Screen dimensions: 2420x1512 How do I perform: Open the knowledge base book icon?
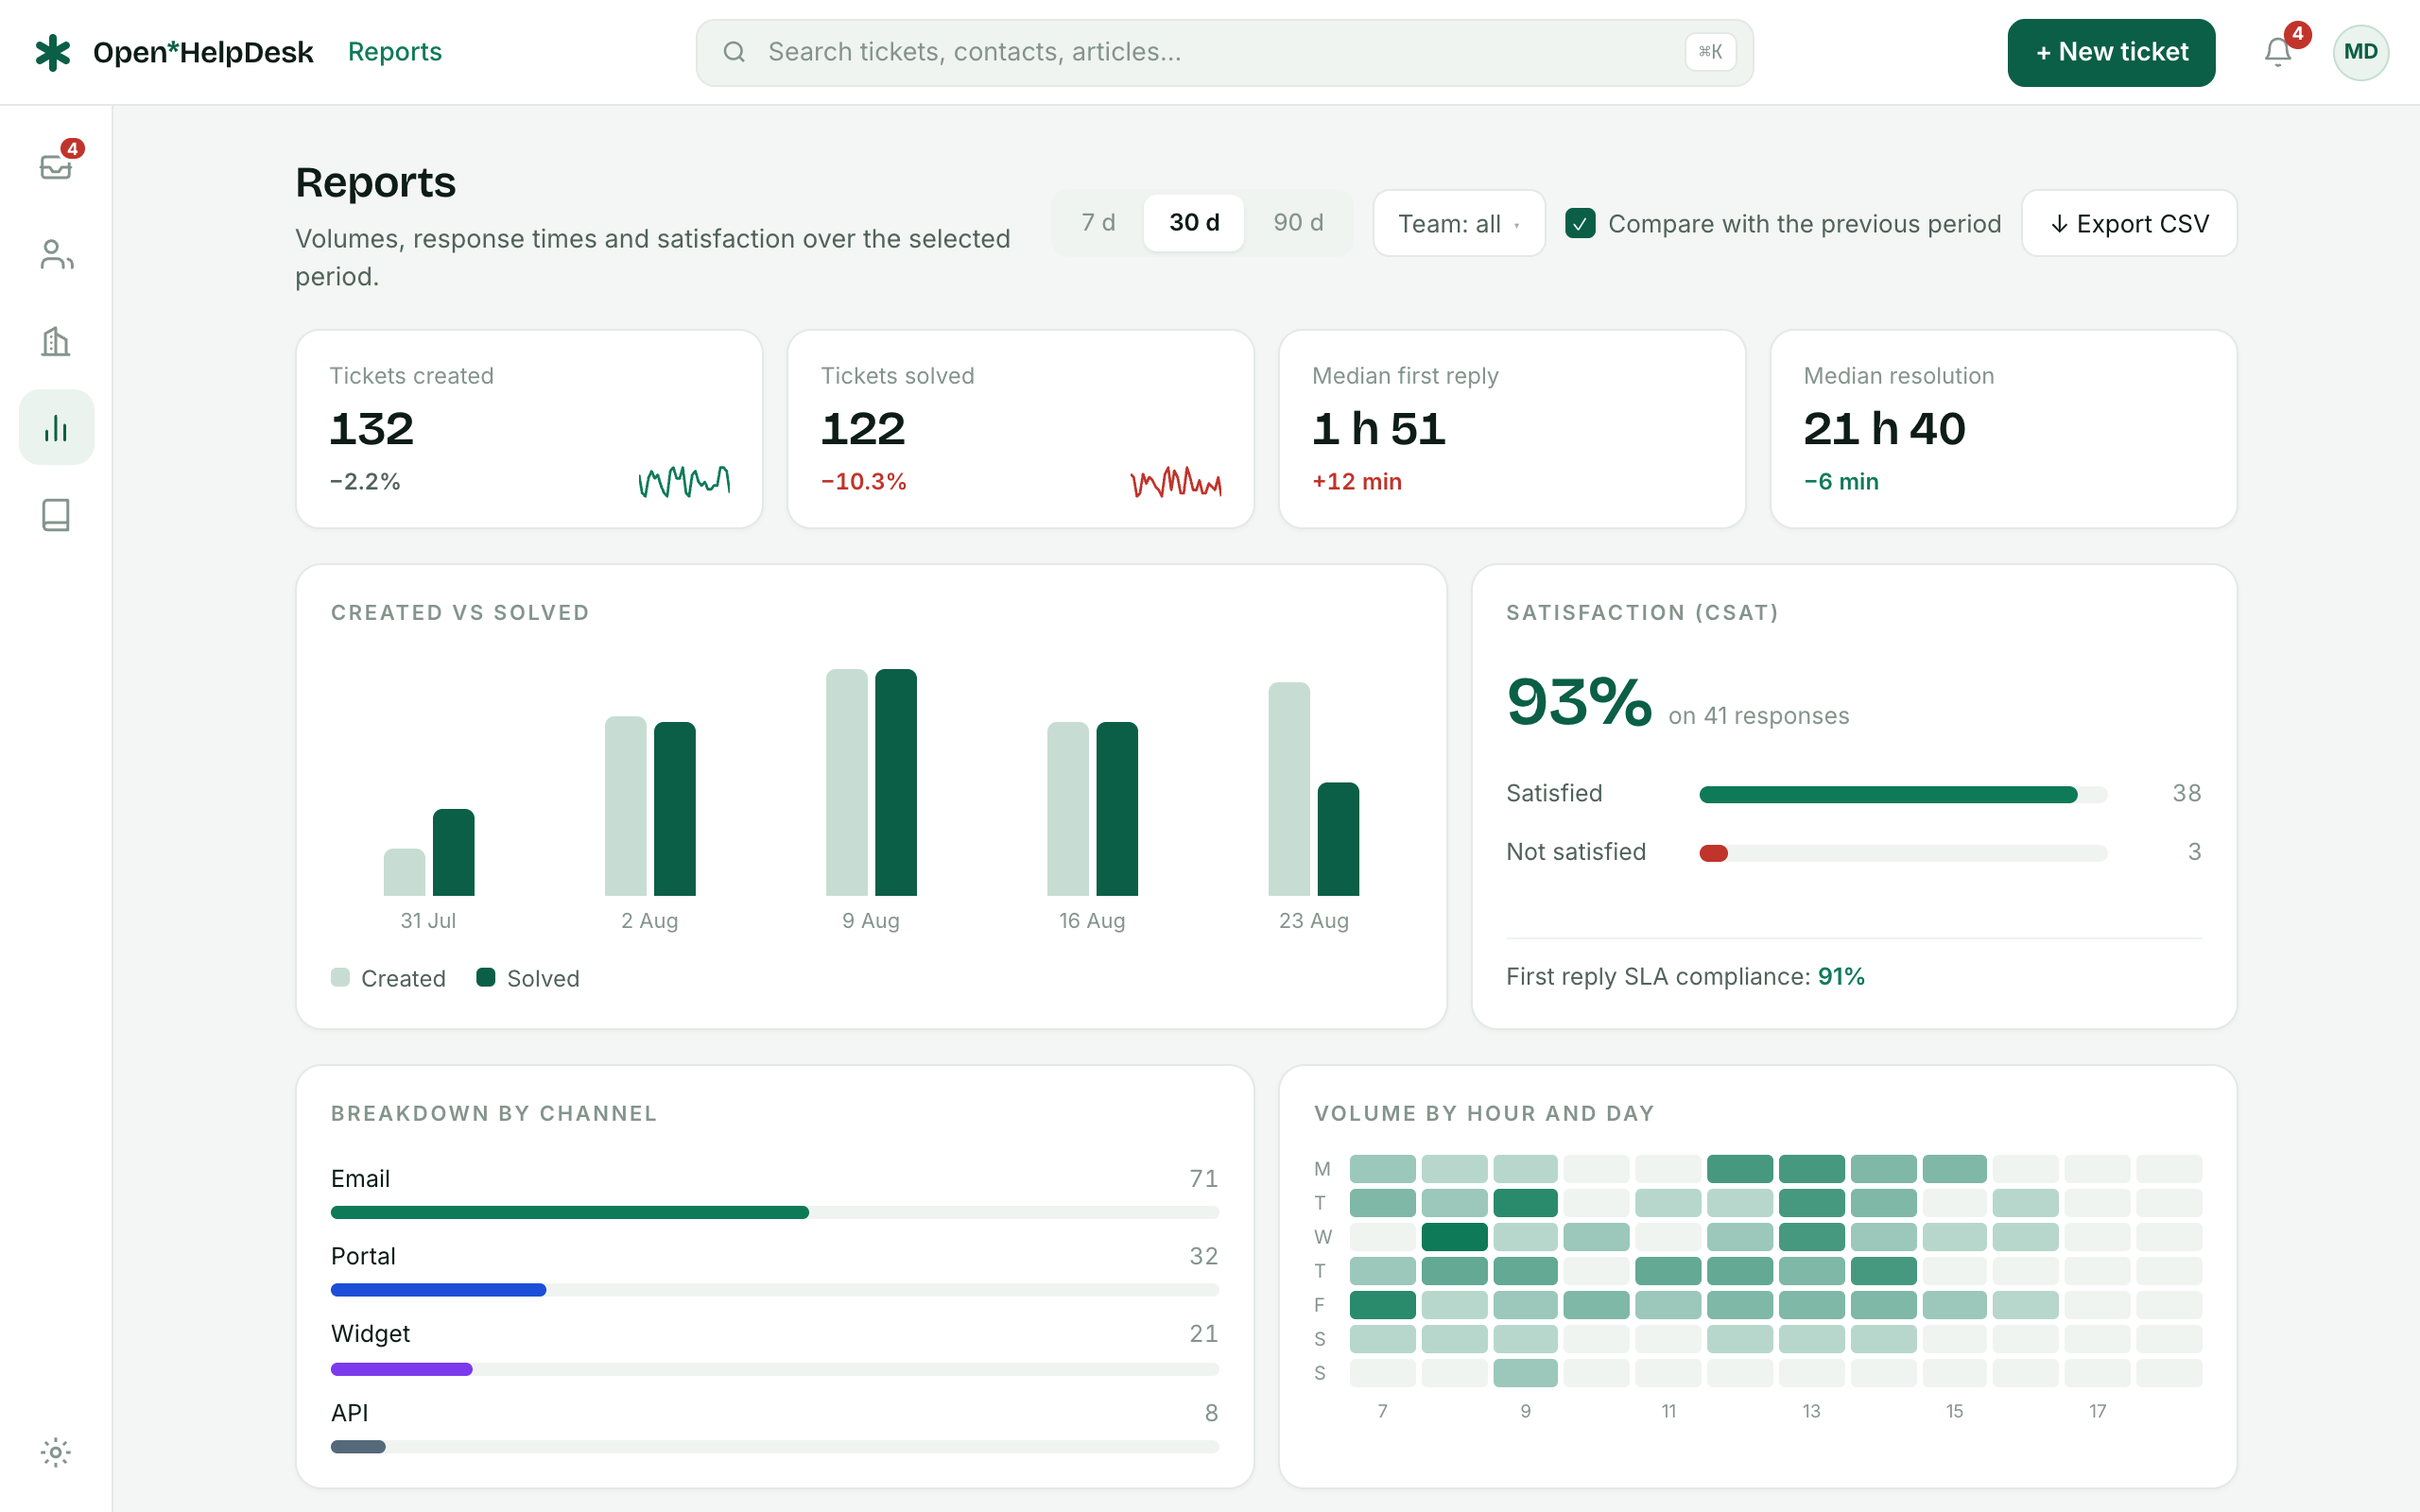(x=56, y=515)
